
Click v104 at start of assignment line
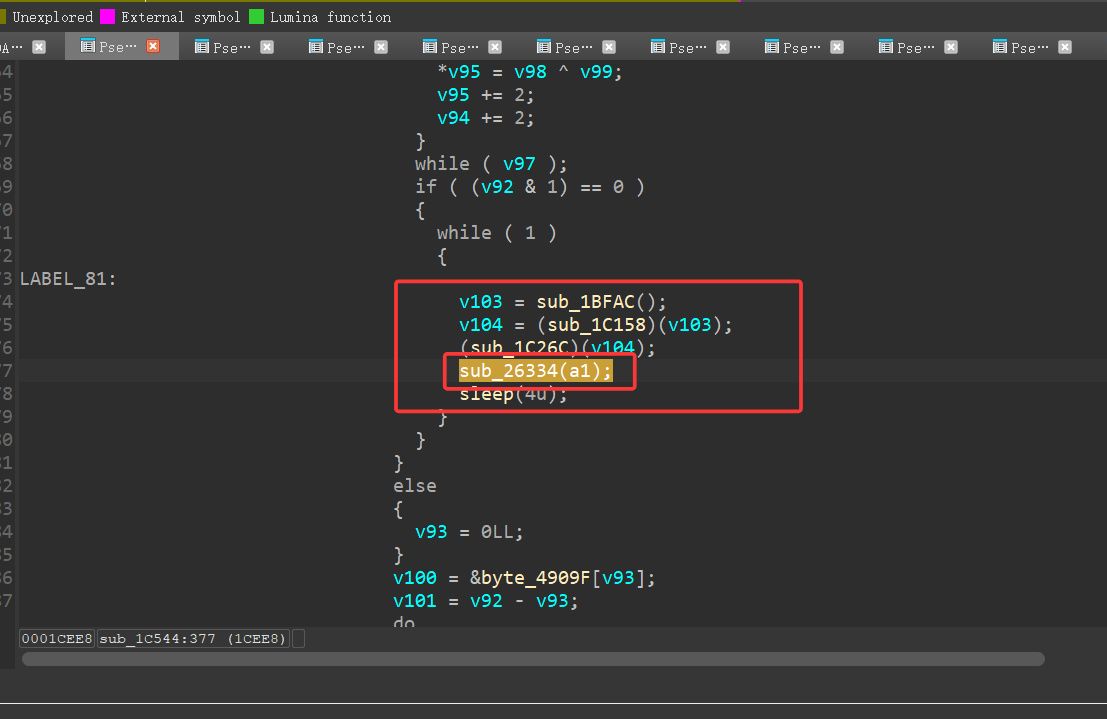[481, 325]
